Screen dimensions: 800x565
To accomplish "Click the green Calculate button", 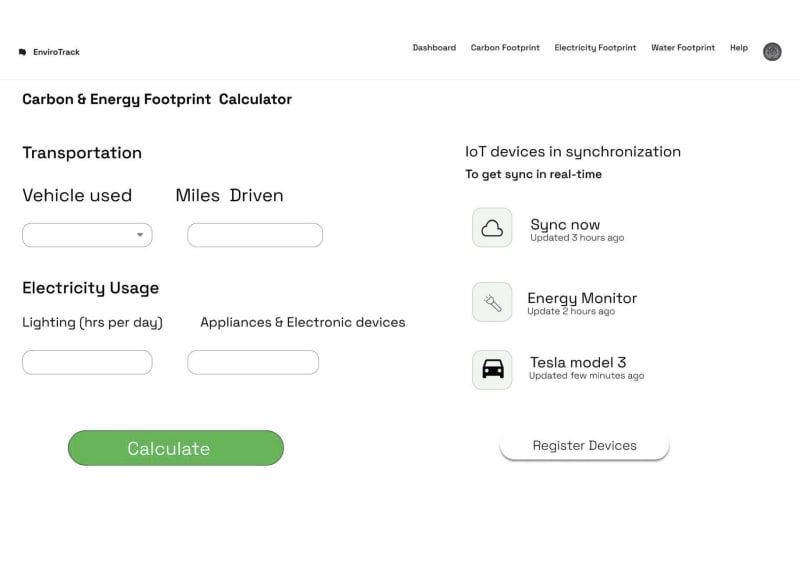I will pyautogui.click(x=176, y=448).
